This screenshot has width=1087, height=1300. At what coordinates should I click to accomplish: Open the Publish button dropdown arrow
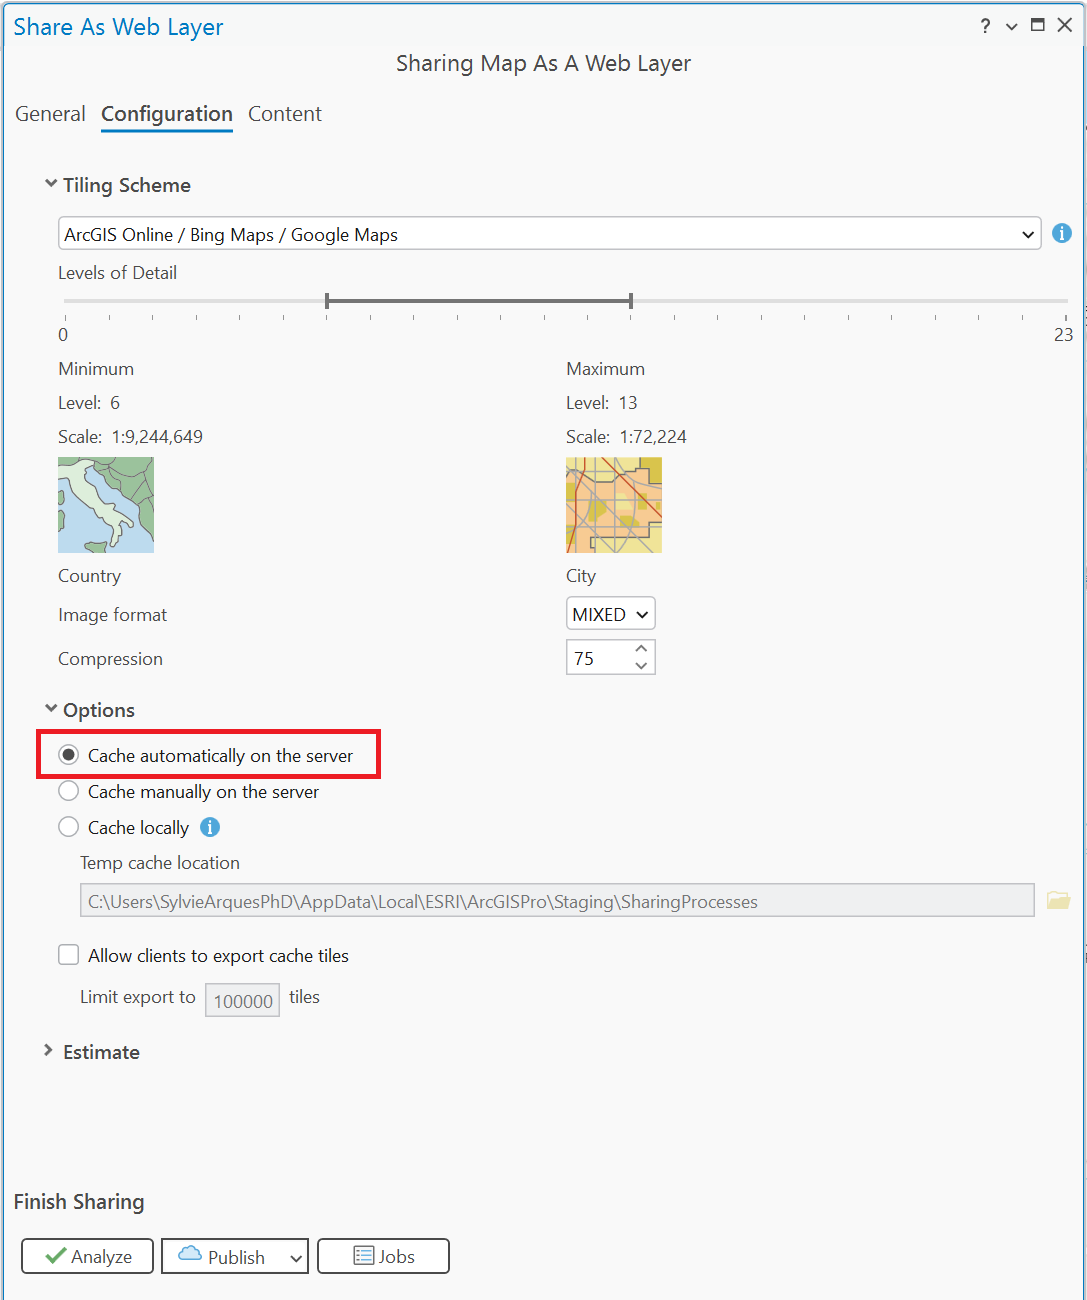[296, 1258]
